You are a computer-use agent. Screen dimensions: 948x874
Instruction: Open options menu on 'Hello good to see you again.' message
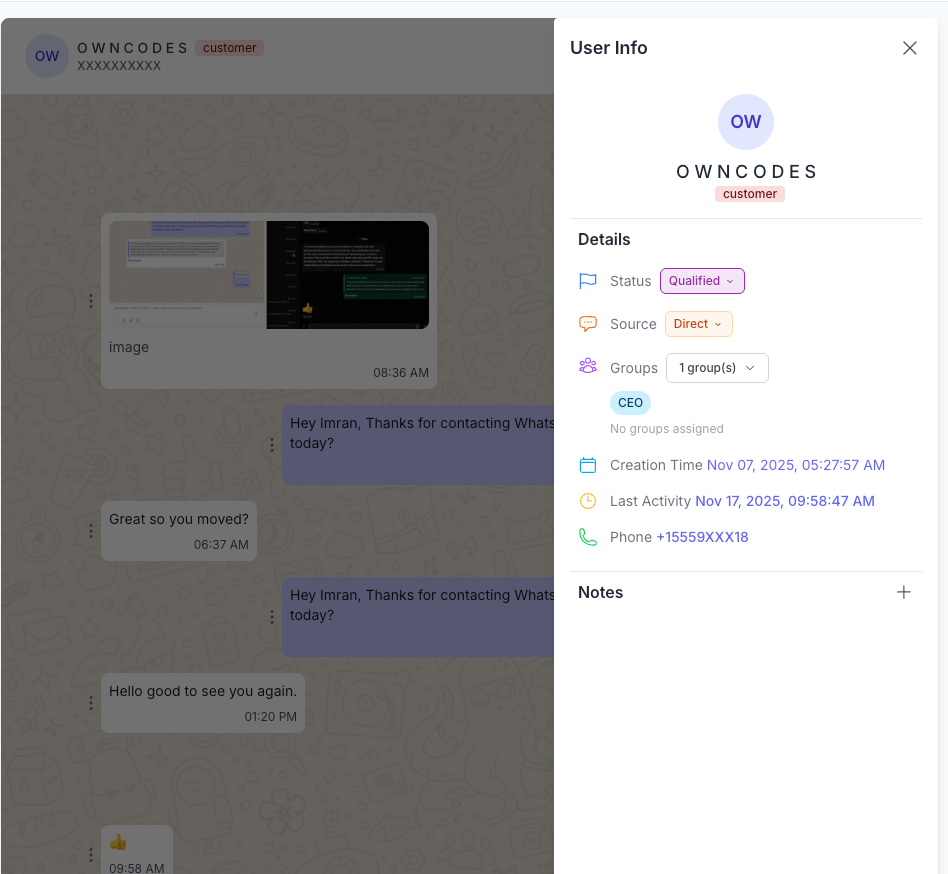91,702
